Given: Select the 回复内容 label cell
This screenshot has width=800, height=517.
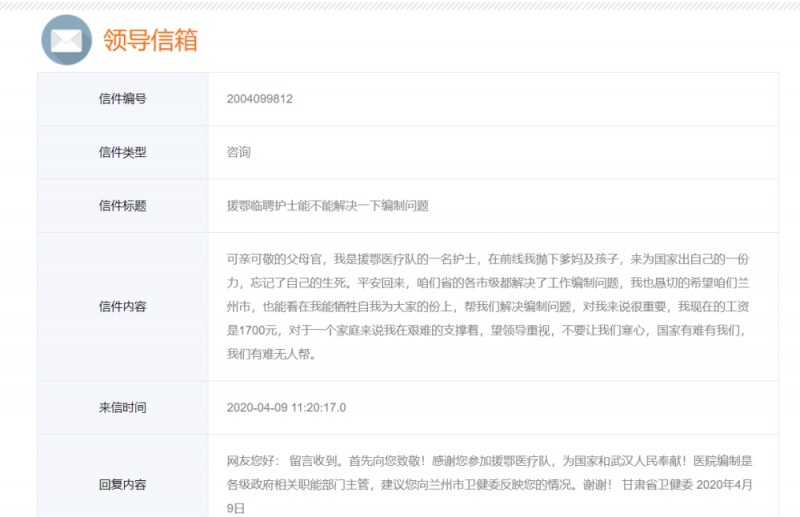Looking at the screenshot, I should point(122,485).
